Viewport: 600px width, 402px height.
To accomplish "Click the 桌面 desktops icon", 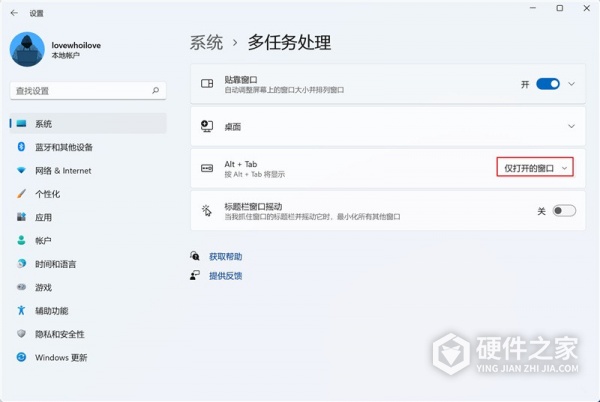I will 207,126.
